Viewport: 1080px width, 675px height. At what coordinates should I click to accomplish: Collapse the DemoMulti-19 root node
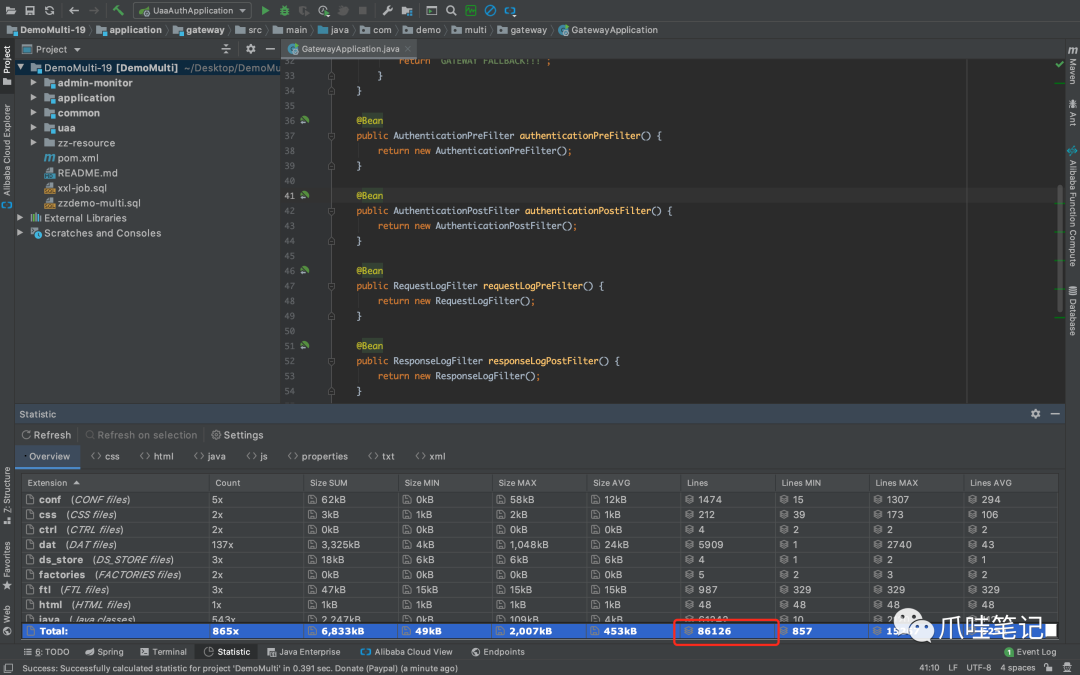click(x=21, y=68)
